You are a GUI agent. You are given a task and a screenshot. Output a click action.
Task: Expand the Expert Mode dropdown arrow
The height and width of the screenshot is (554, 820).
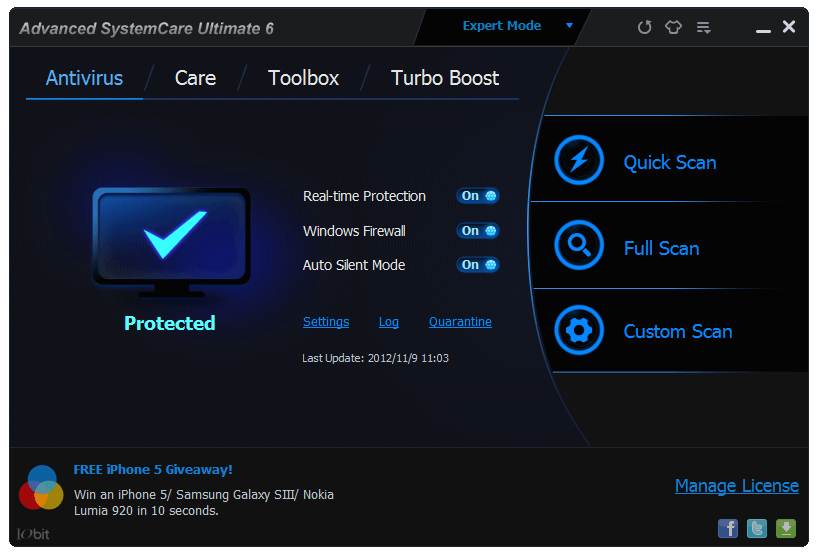[569, 26]
